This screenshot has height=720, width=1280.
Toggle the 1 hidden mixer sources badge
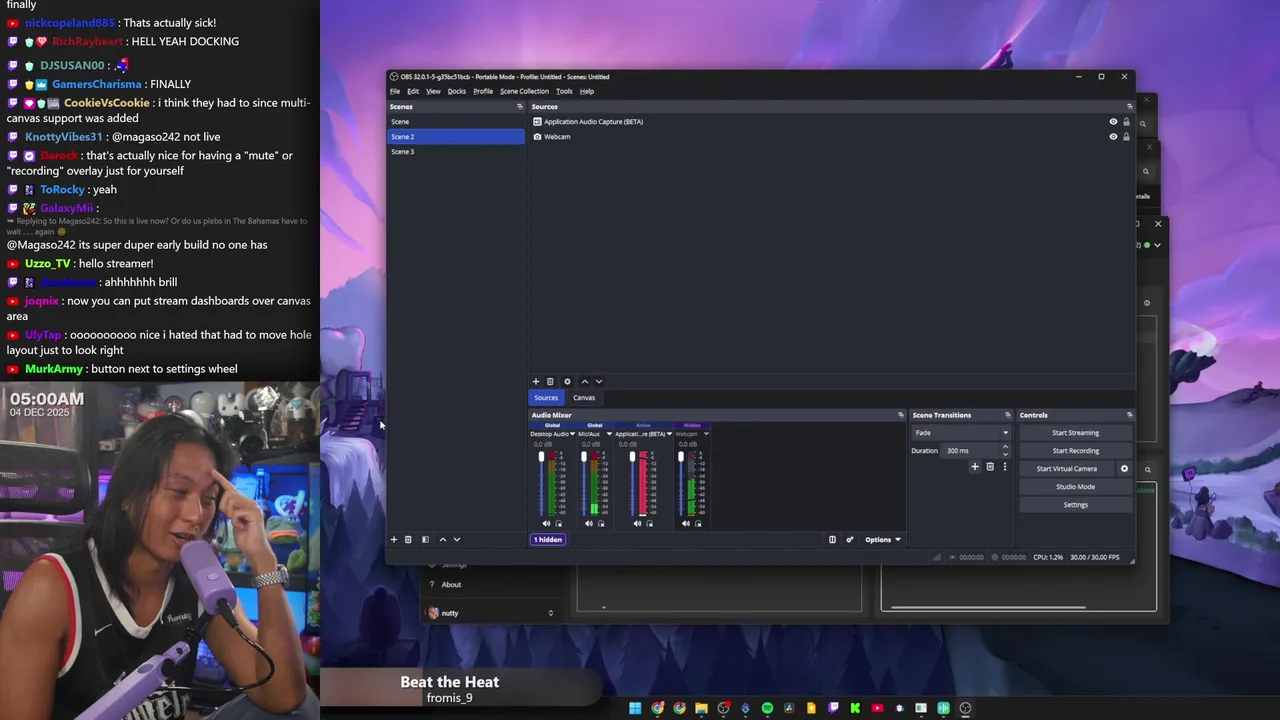548,540
